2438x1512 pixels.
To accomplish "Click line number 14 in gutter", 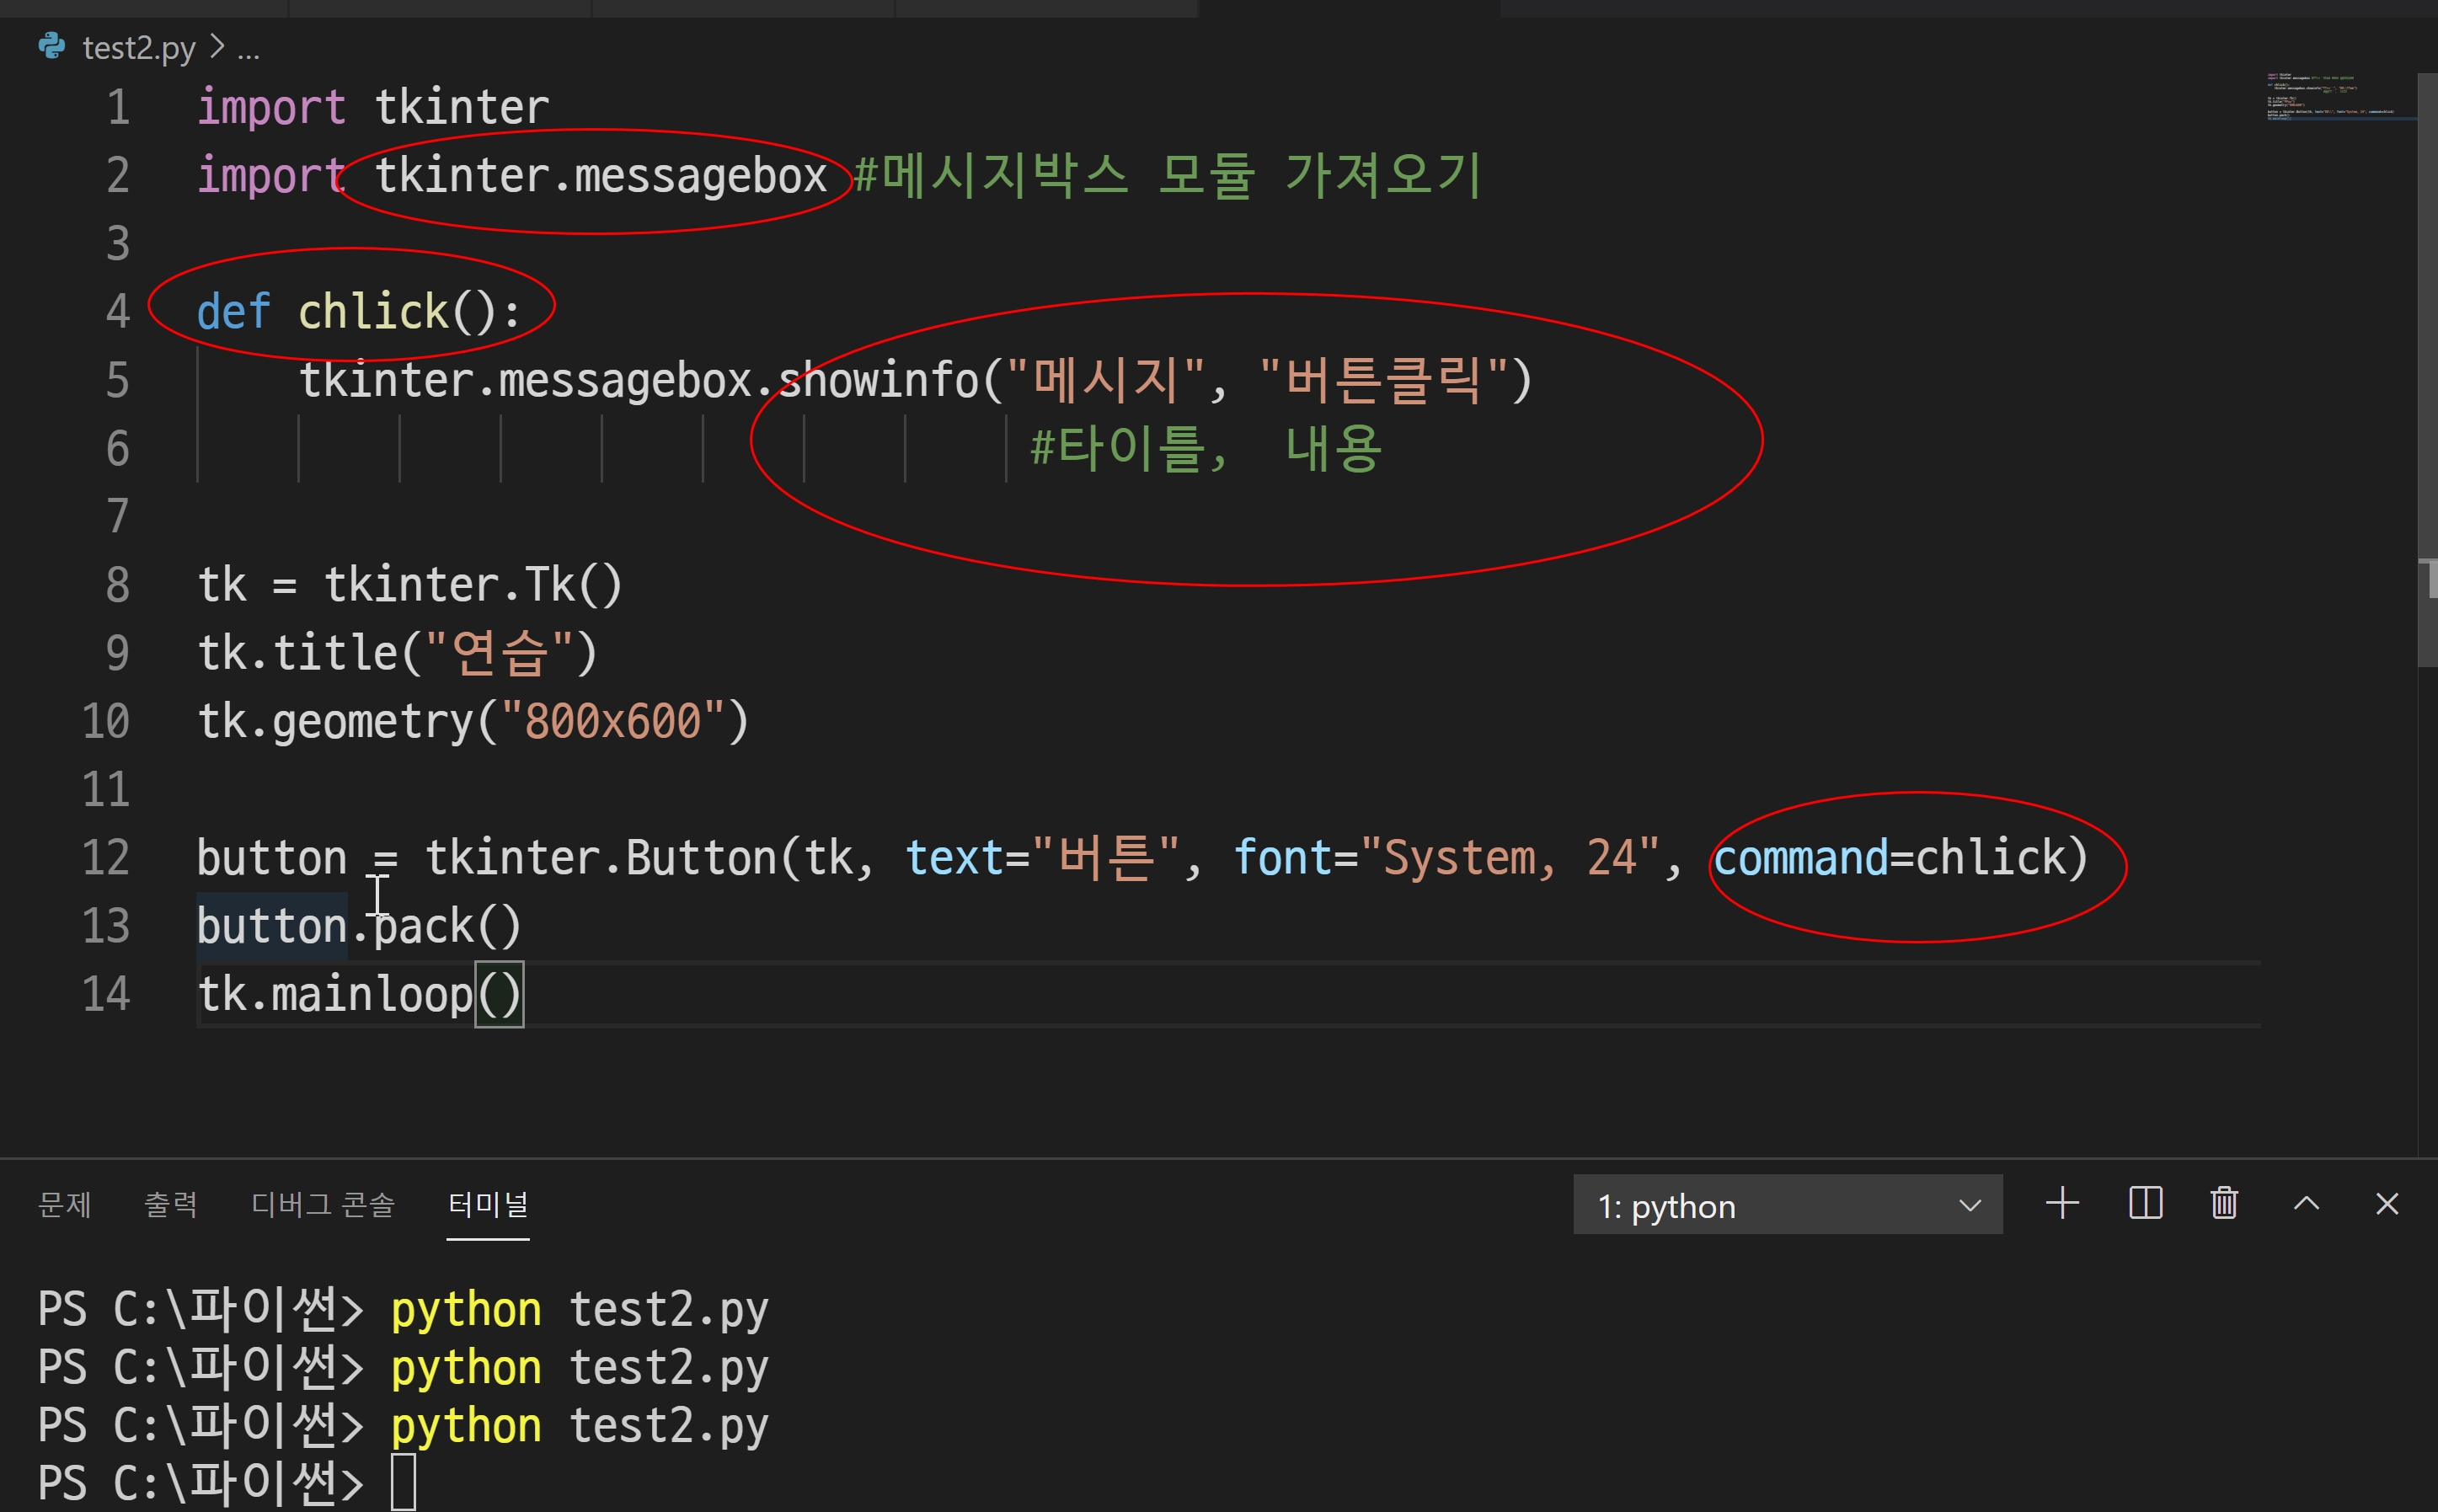I will point(106,994).
